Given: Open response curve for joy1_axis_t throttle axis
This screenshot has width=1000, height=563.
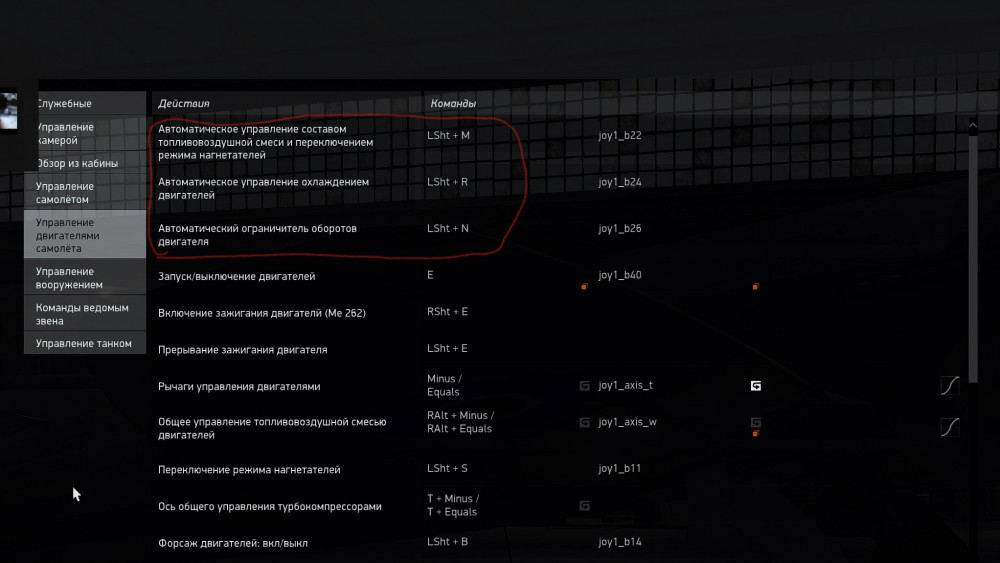Looking at the screenshot, I should click(x=949, y=385).
